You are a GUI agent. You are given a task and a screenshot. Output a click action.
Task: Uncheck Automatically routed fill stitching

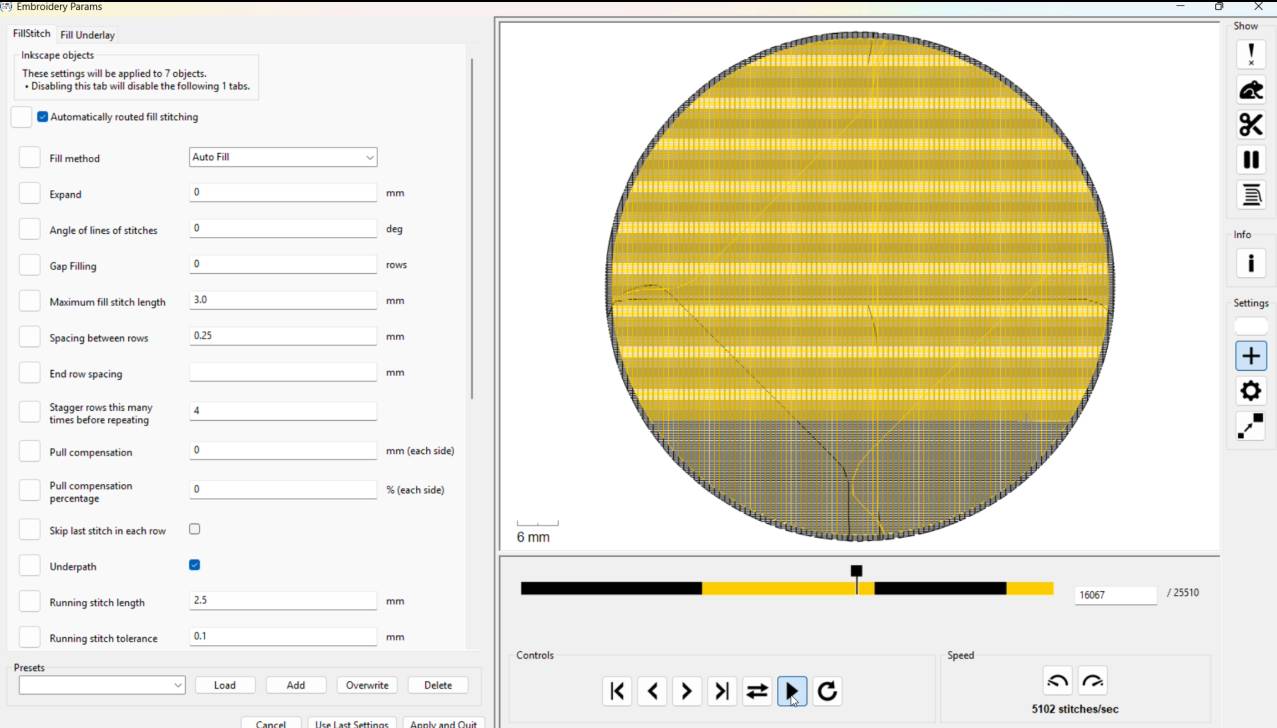pos(42,117)
